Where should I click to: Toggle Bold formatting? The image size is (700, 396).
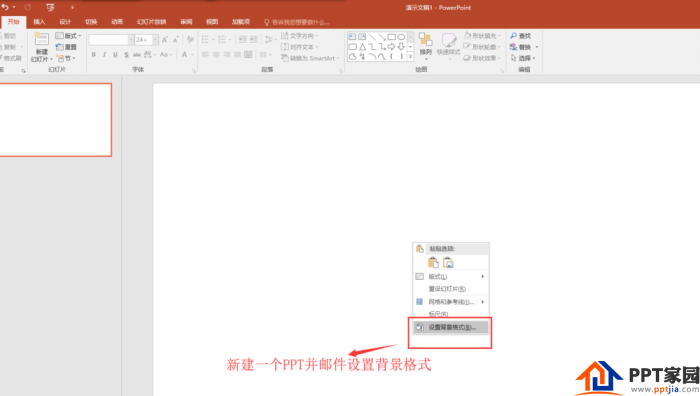coord(94,54)
